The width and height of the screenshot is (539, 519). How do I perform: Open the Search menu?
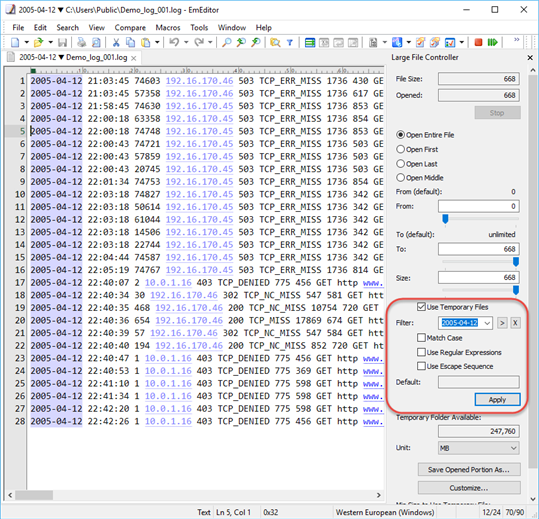pyautogui.click(x=67, y=27)
